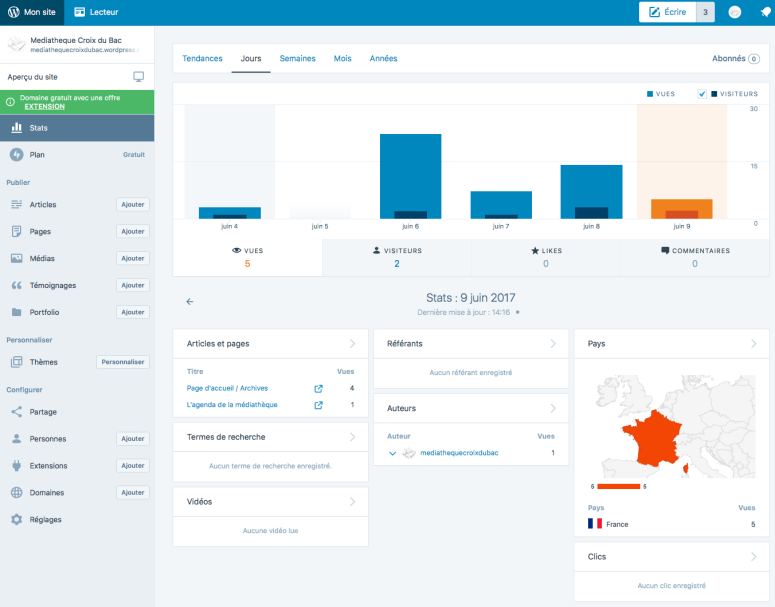Toggle the Visiteurs checkbox in chart legend
The height and width of the screenshot is (607, 775).
pos(703,94)
